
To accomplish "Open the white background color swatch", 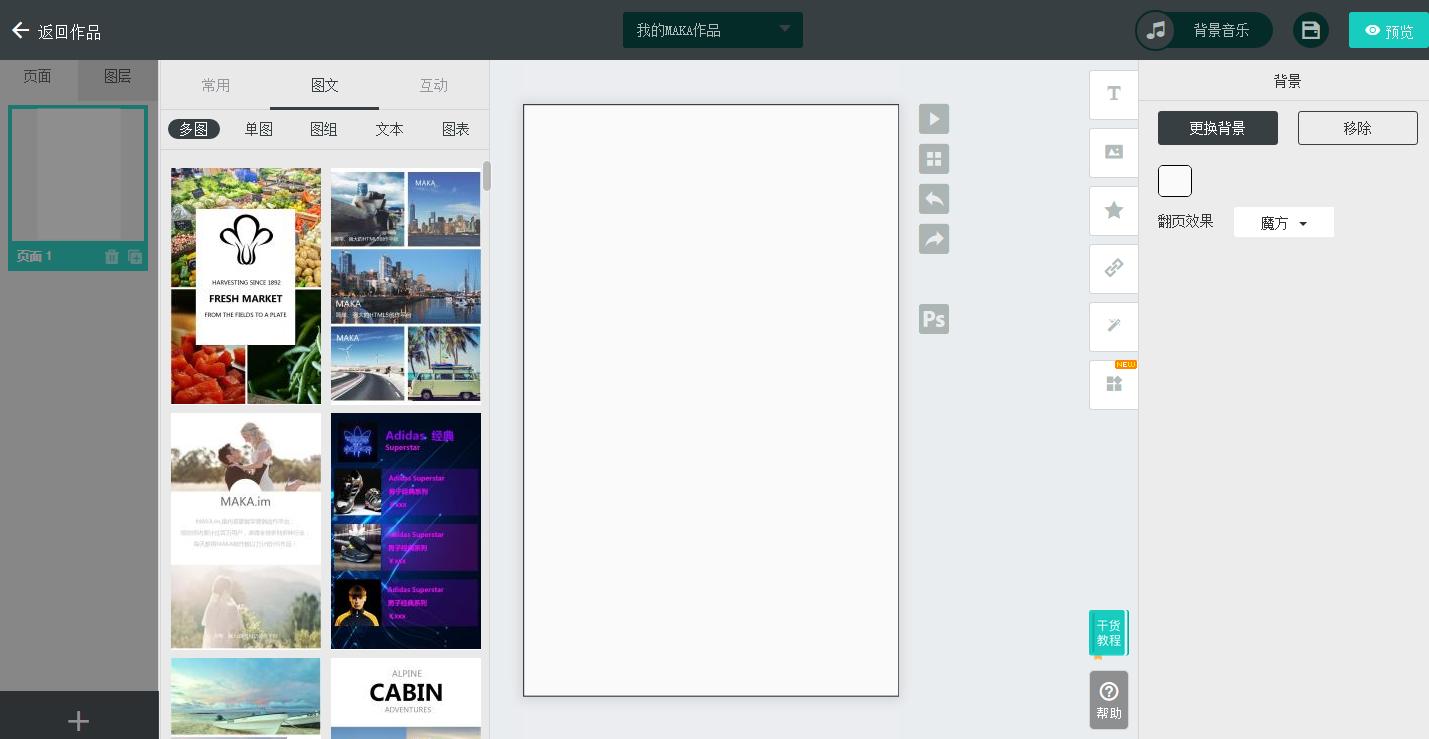I will (x=1175, y=181).
